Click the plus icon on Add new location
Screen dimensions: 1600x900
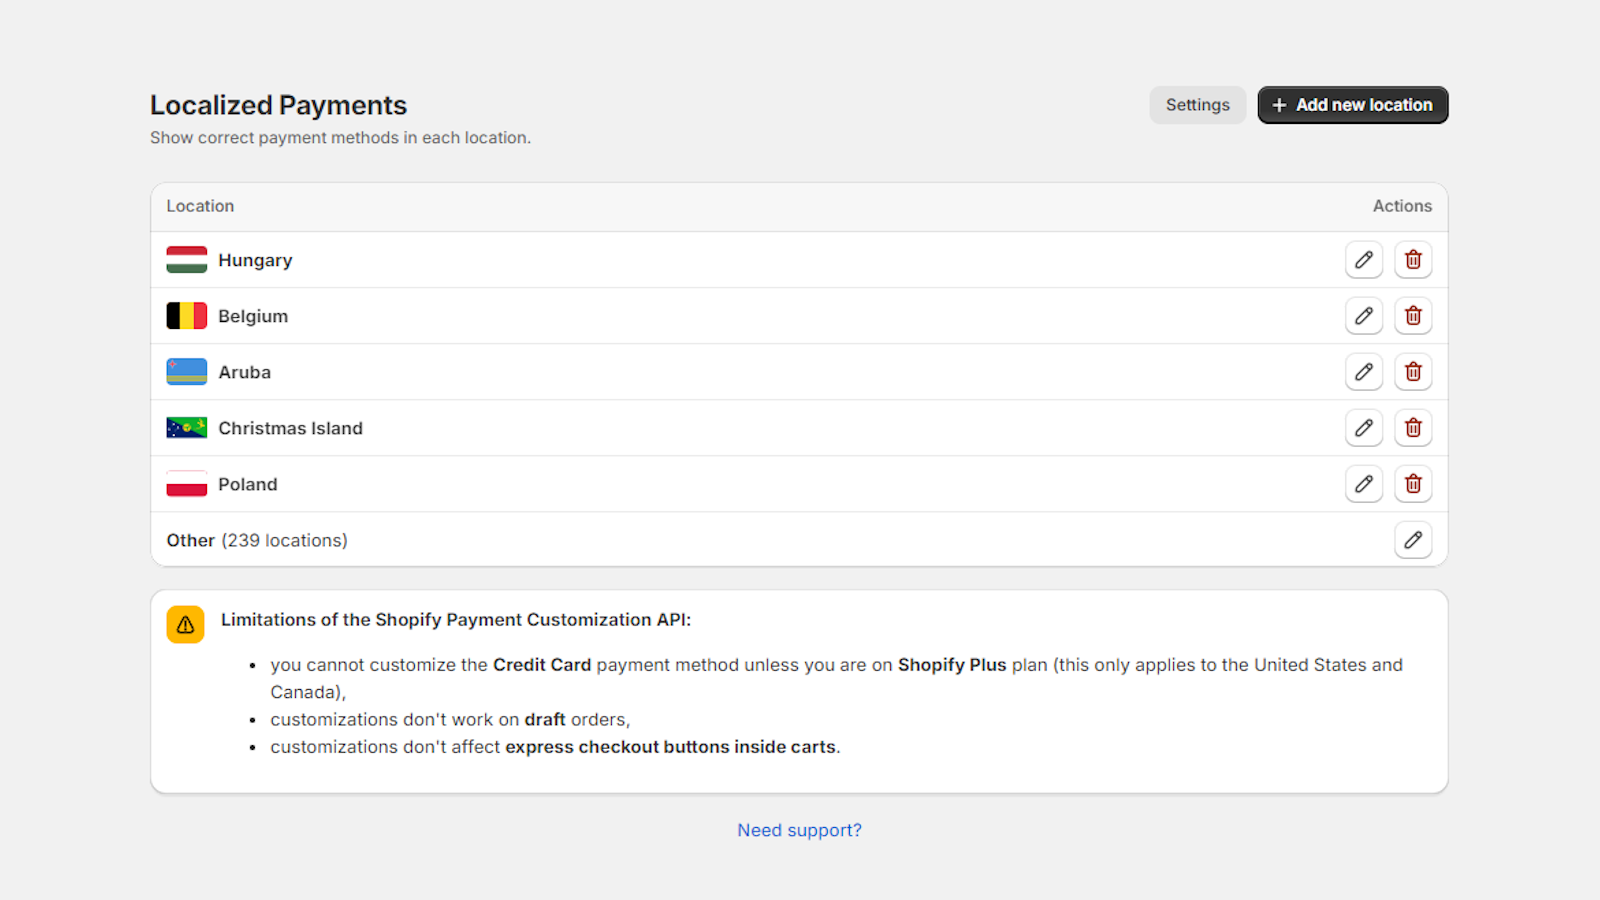point(1280,104)
